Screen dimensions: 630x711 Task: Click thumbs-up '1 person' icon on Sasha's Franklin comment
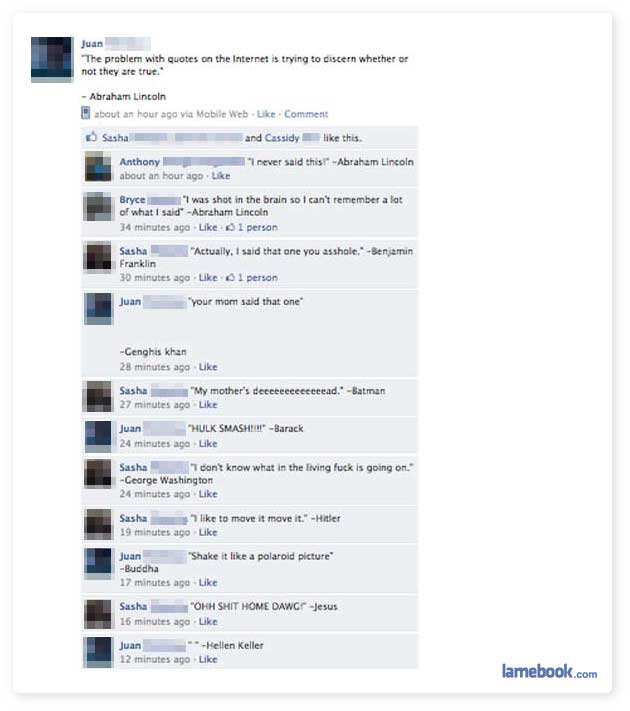230,278
